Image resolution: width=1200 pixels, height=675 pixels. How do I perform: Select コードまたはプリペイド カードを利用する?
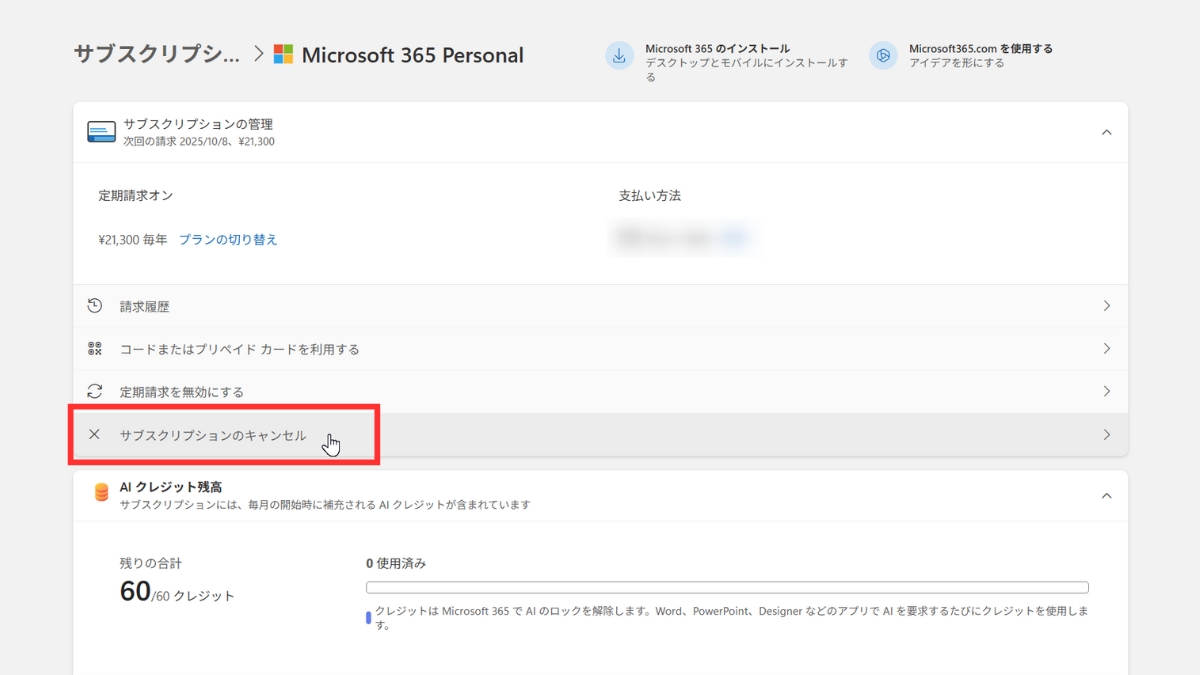pyautogui.click(x=240, y=350)
